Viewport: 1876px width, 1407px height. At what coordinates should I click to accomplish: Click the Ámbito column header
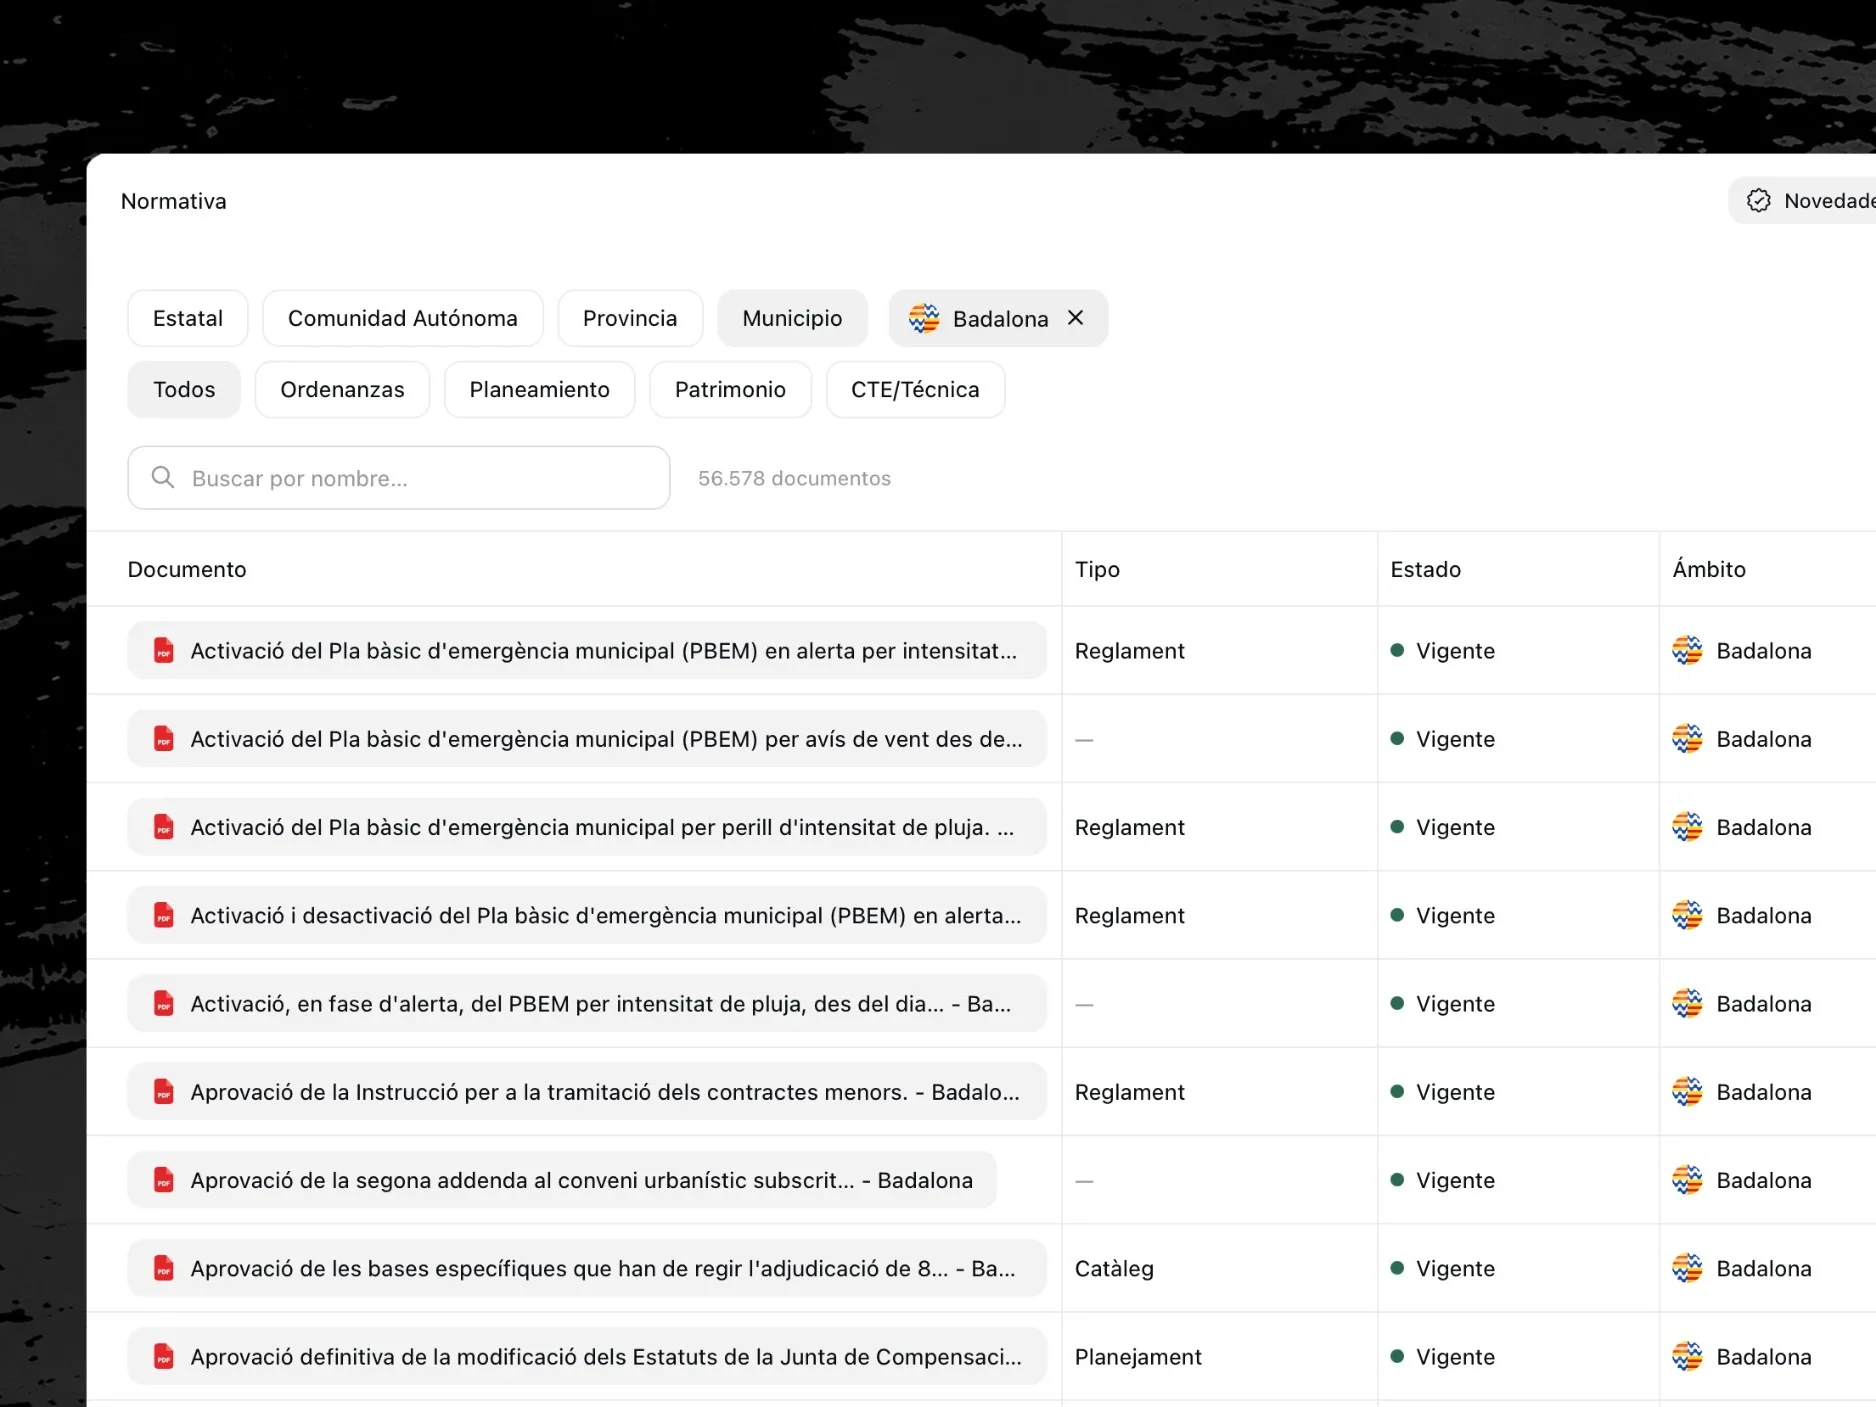point(1709,569)
